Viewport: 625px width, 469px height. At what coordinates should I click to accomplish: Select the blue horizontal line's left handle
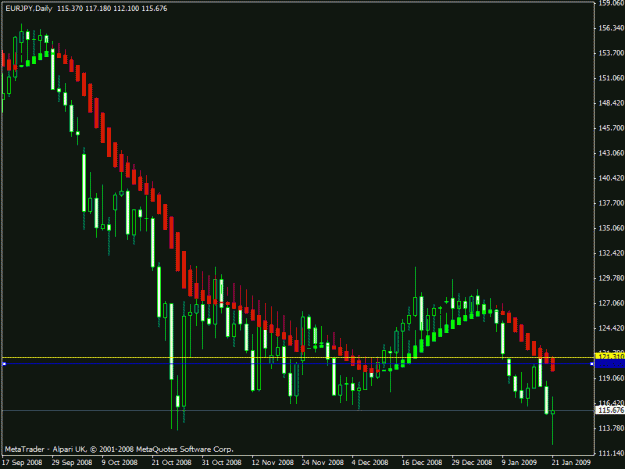coord(4,364)
